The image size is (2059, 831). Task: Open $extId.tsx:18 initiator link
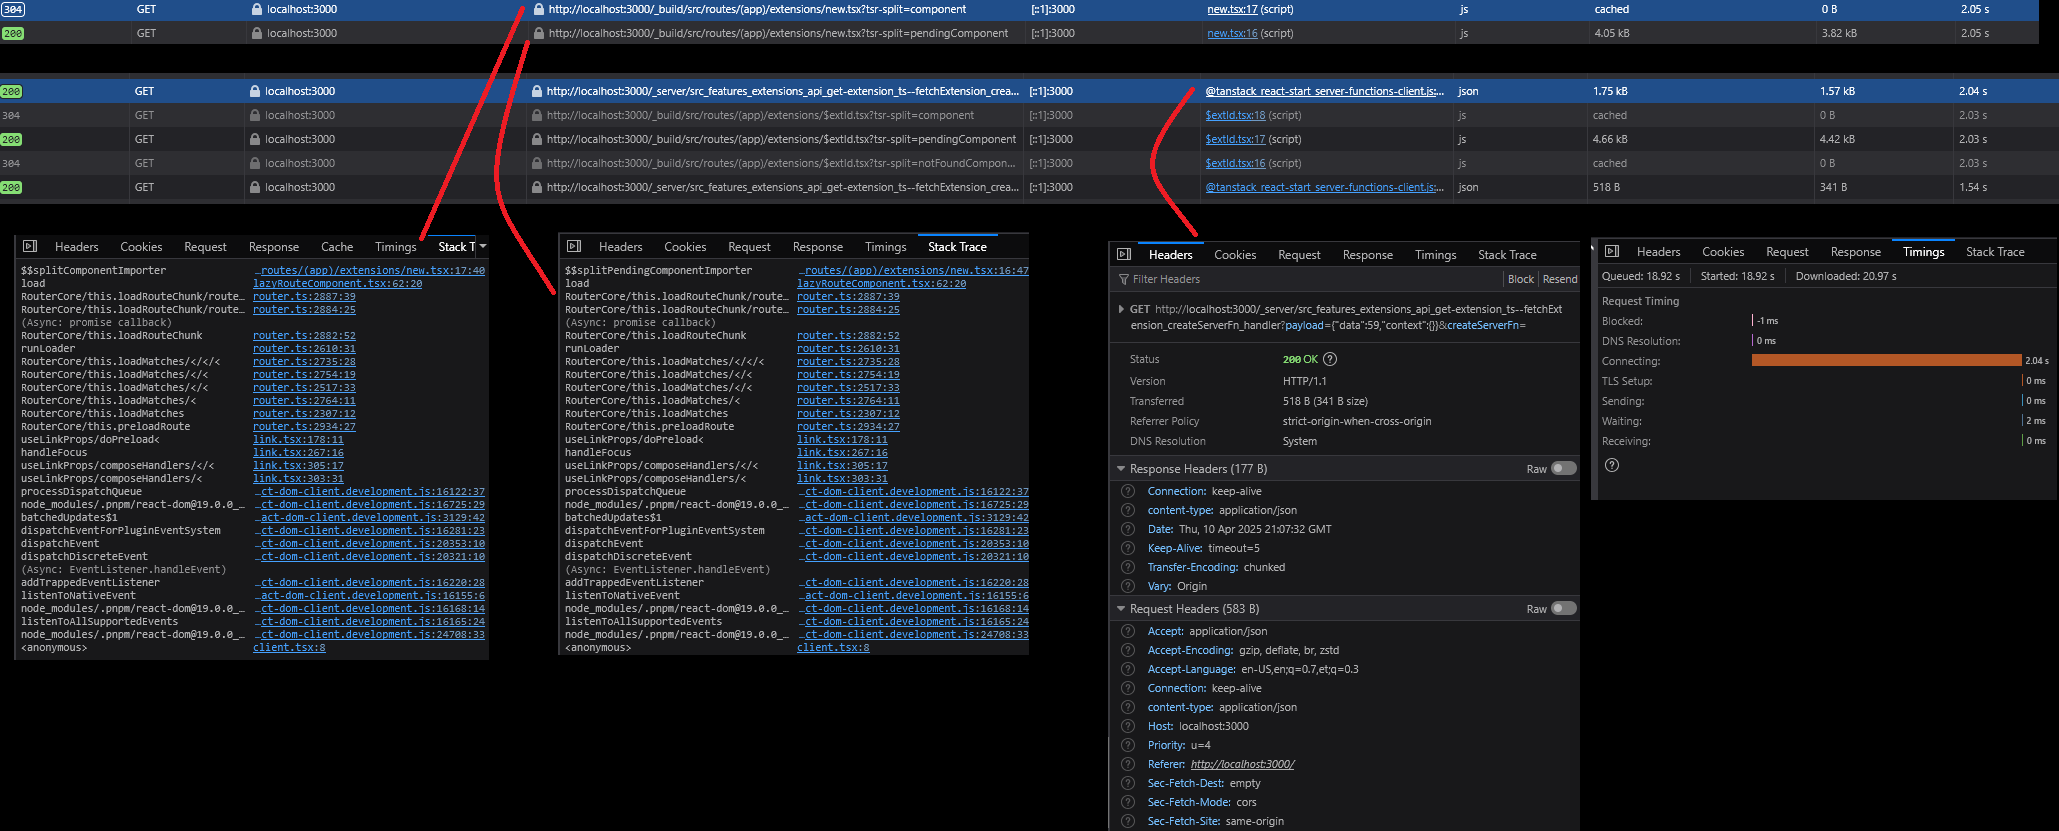pyautogui.click(x=1235, y=115)
